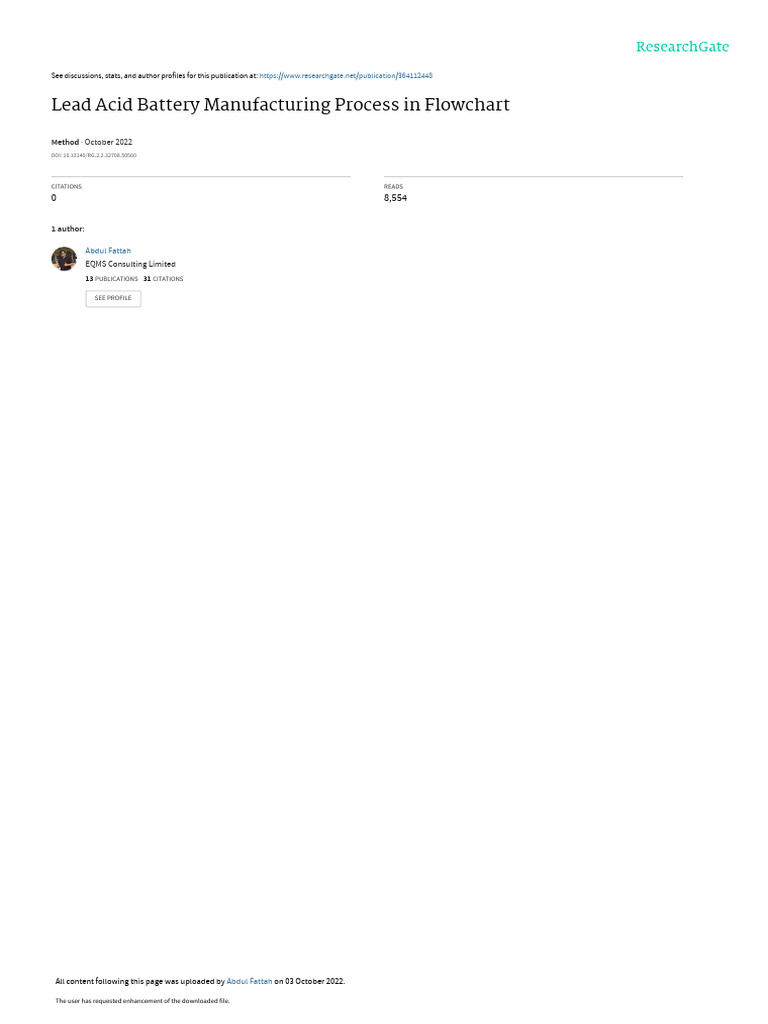768x1024 pixels.
Task: Click the October 2022 publication date
Action: pyautogui.click(x=108, y=142)
